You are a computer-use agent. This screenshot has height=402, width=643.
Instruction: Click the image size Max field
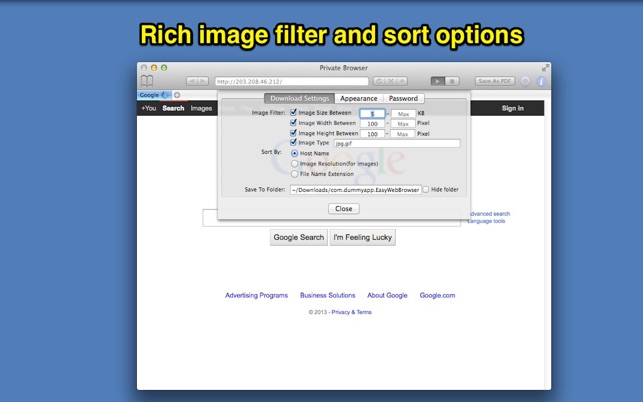click(x=403, y=114)
